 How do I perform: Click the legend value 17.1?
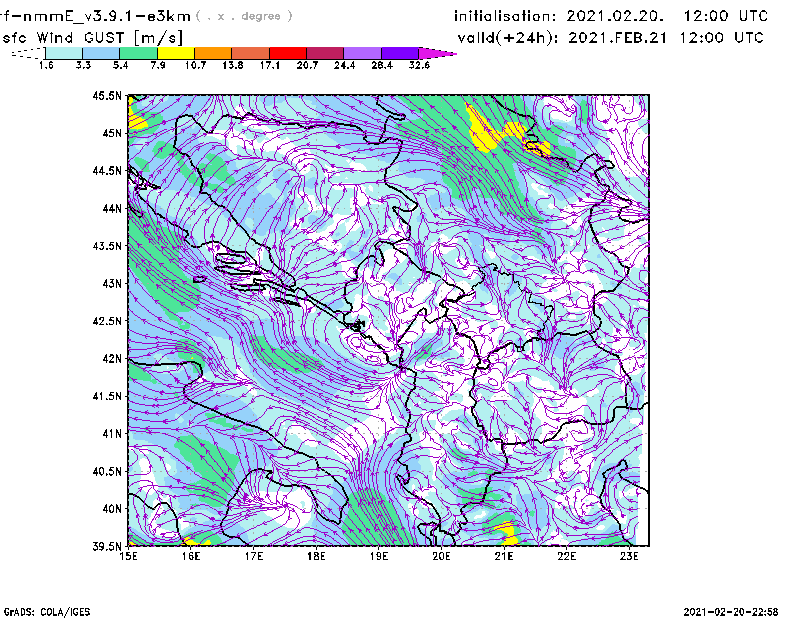(269, 65)
